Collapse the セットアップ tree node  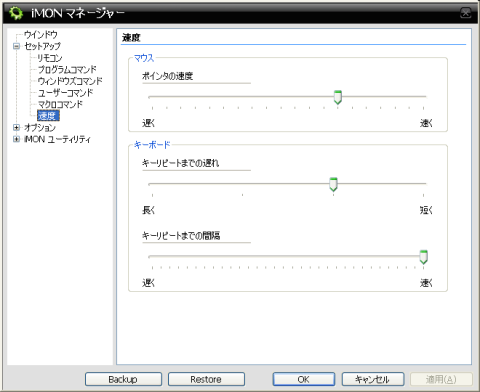pyautogui.click(x=16, y=46)
